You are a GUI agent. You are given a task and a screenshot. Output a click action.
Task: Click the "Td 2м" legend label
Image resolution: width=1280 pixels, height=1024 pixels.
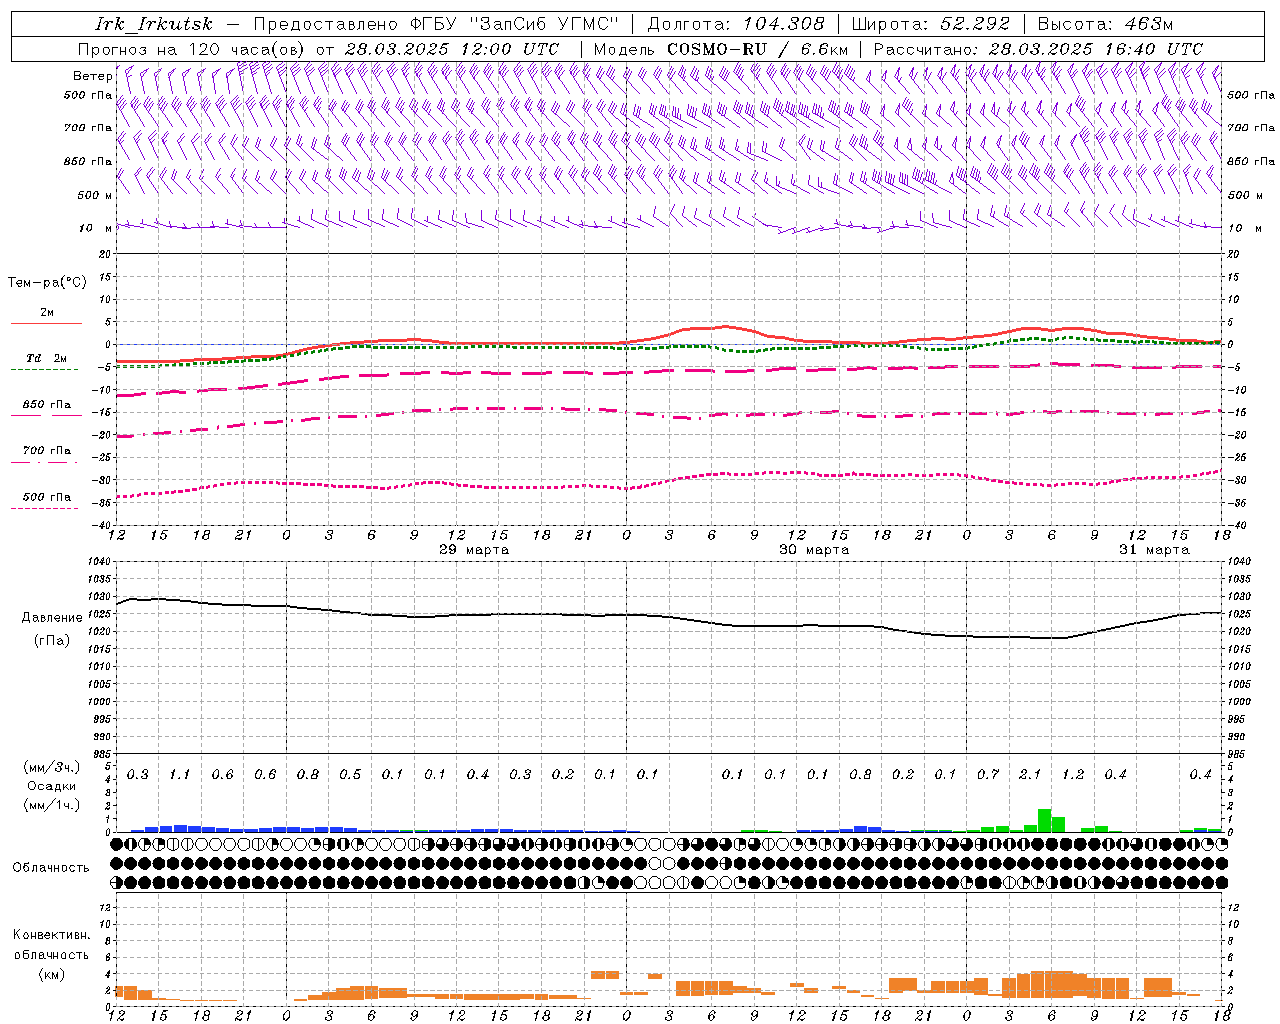tap(46, 358)
